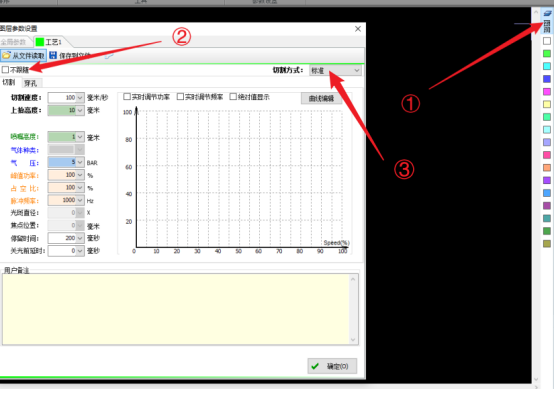Open the 切割方式 dropdown
Screen dimensions: 554x395
(x=335, y=70)
